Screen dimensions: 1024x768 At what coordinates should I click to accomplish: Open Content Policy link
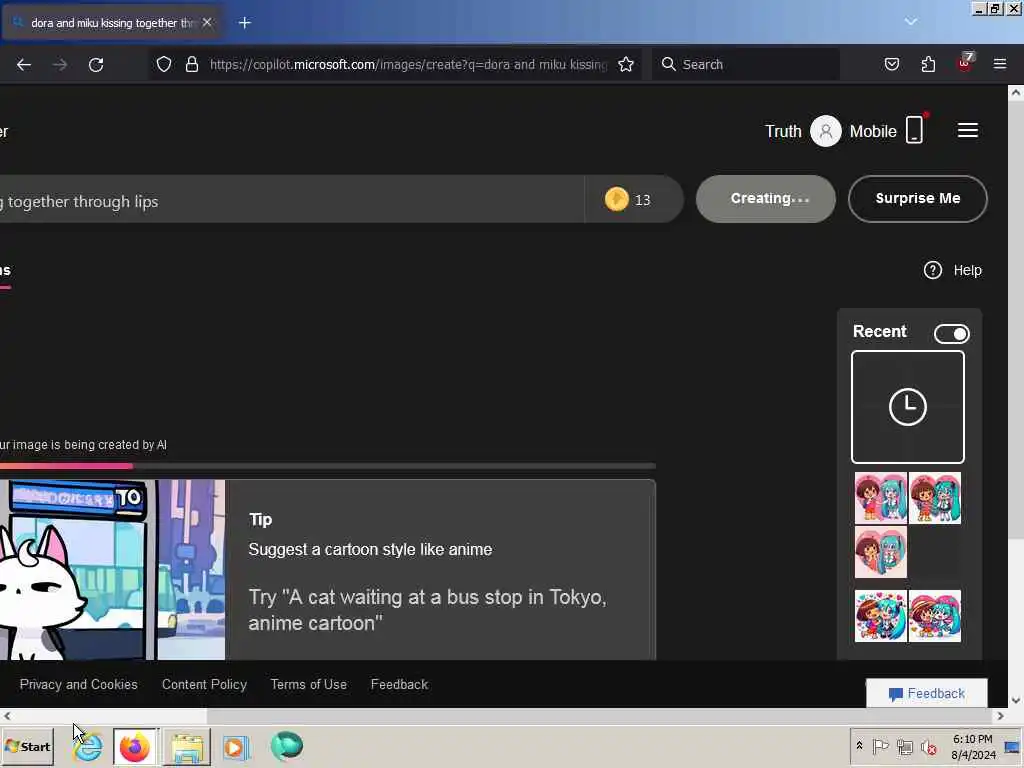click(x=204, y=684)
